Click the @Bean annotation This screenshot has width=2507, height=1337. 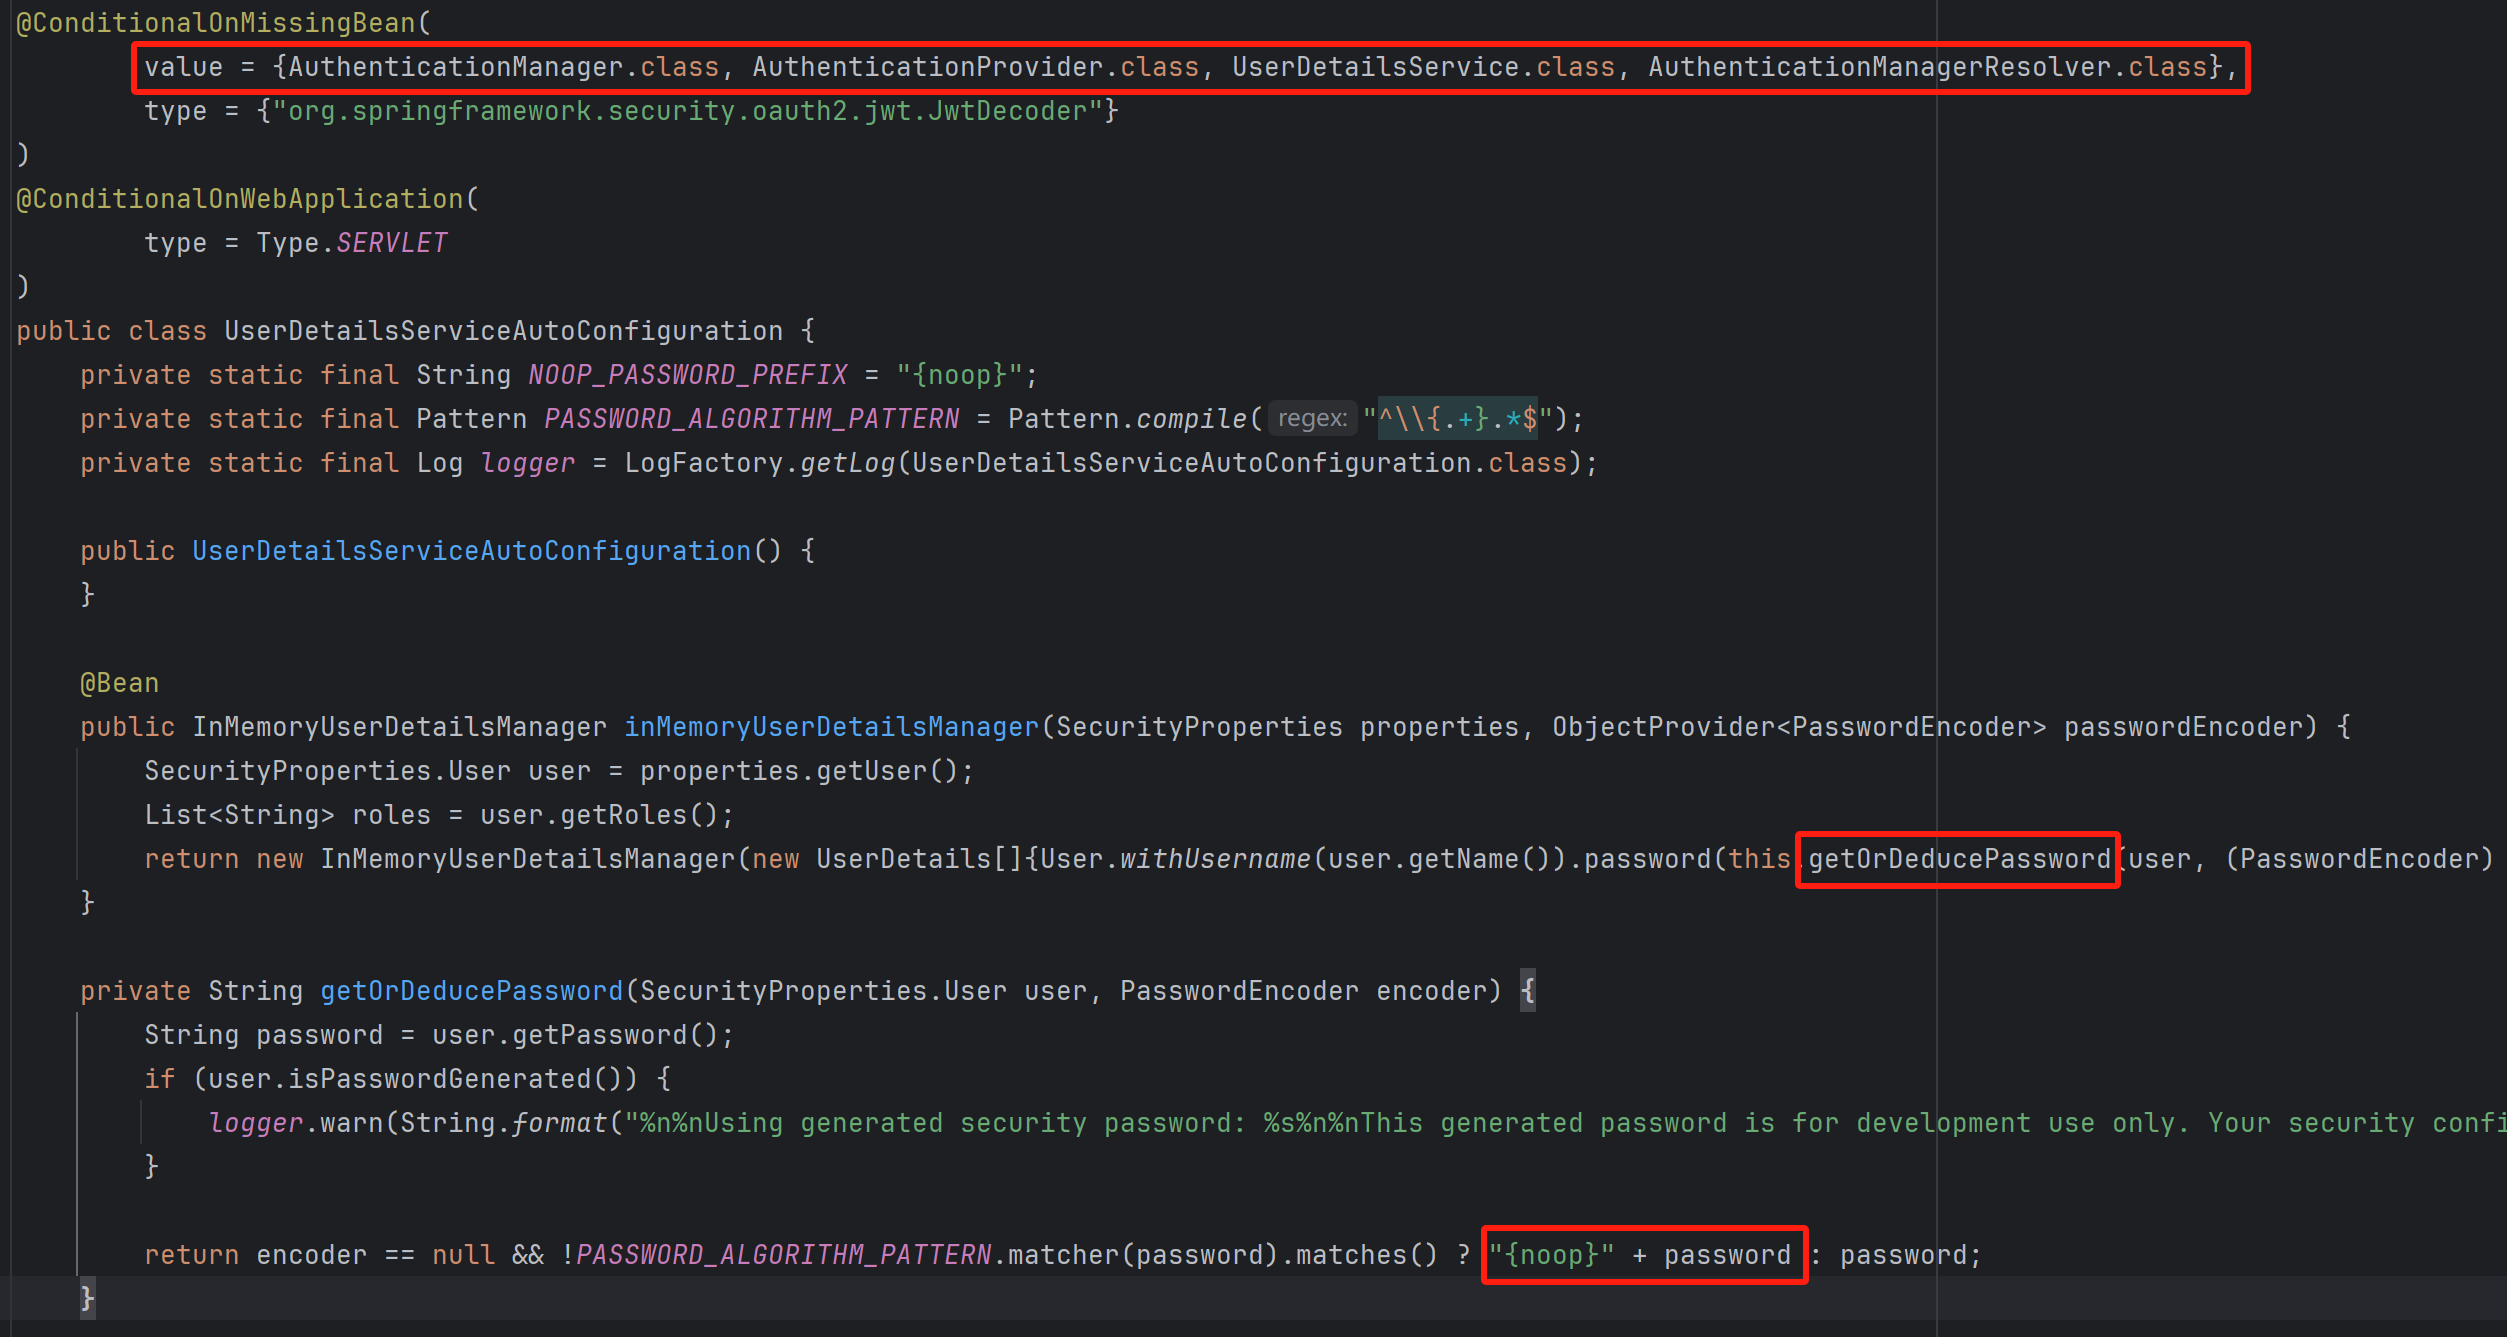point(119,683)
